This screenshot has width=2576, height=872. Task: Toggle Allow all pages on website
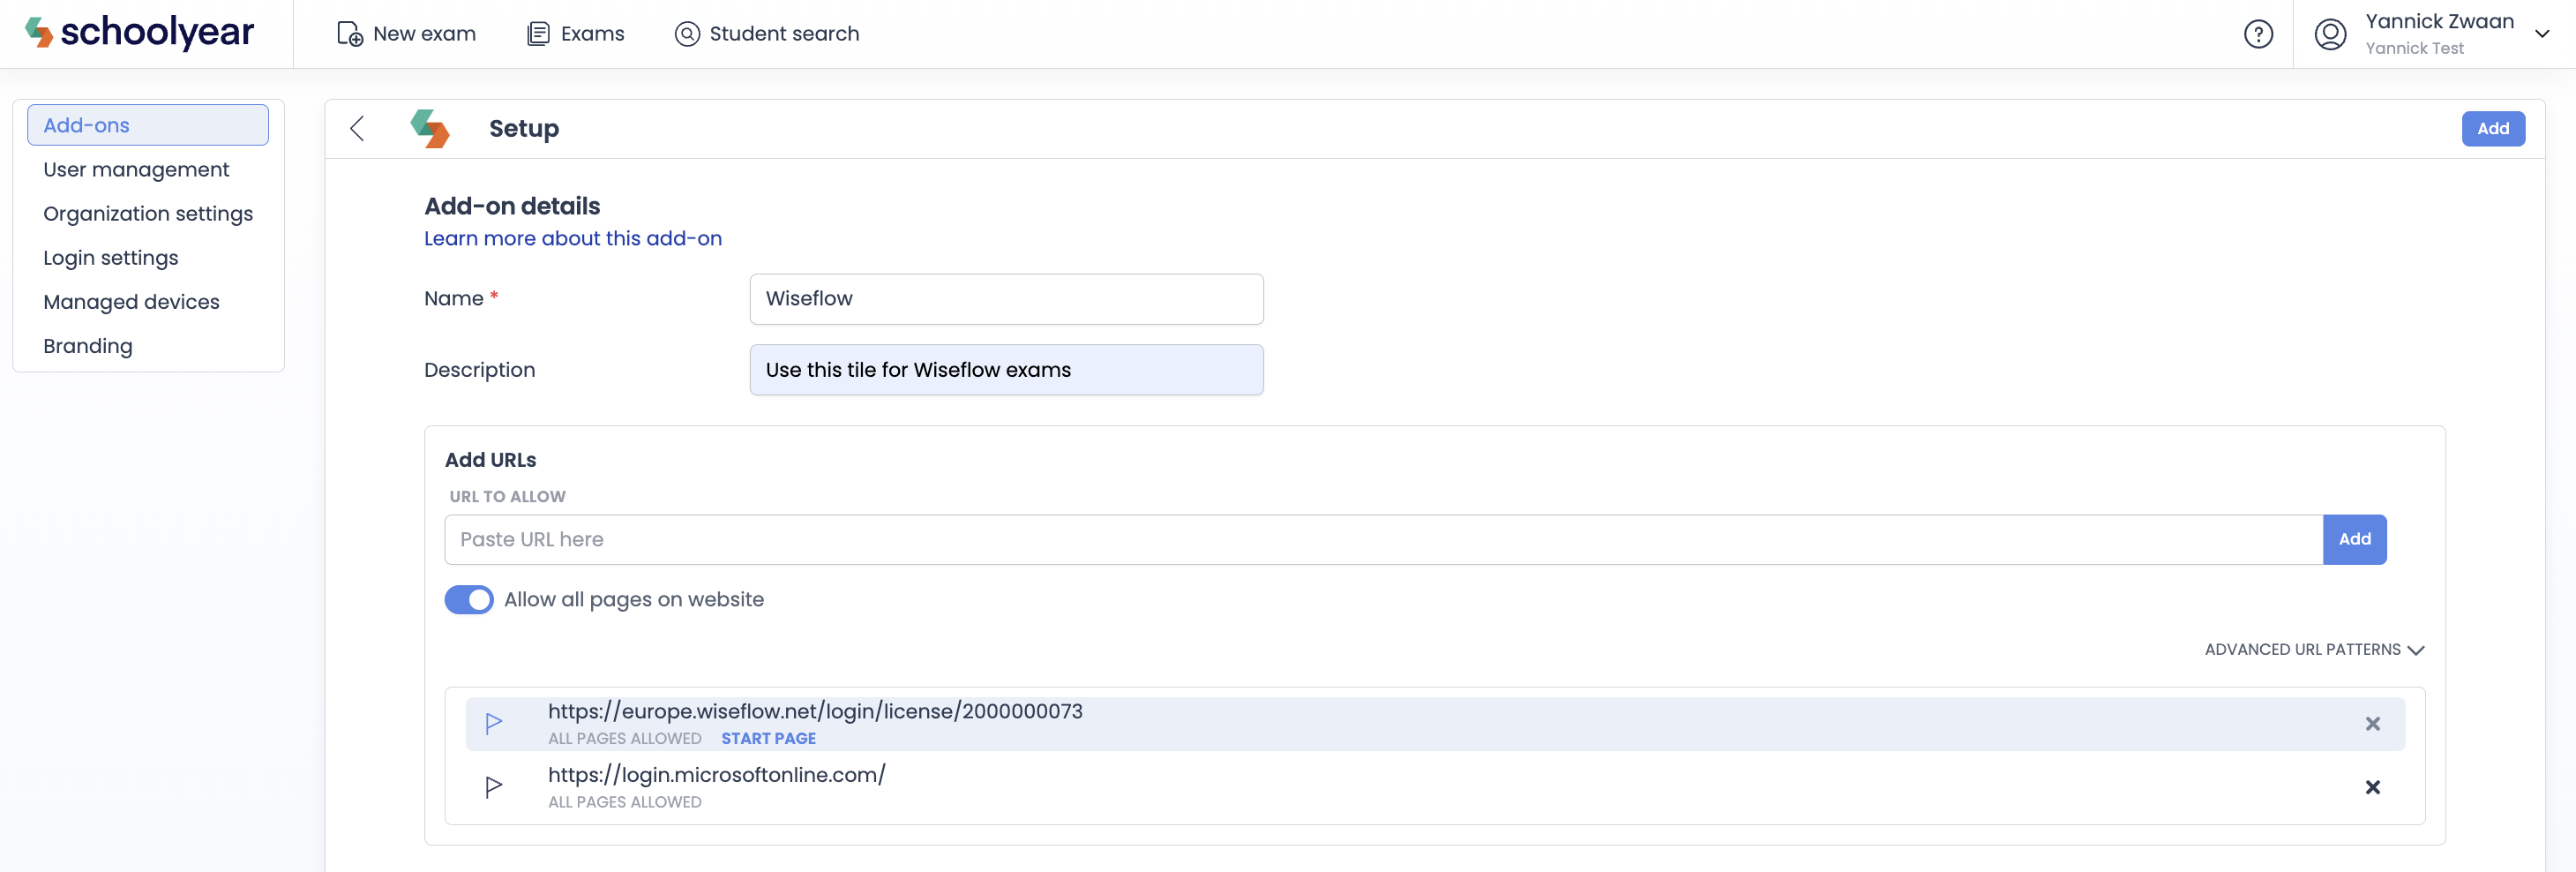pyautogui.click(x=469, y=599)
